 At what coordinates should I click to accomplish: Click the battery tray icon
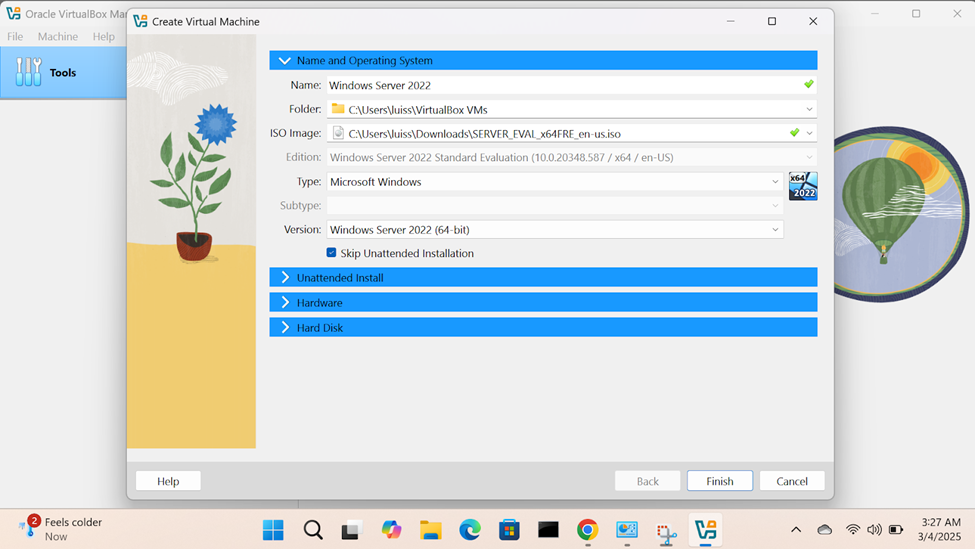[x=896, y=530]
